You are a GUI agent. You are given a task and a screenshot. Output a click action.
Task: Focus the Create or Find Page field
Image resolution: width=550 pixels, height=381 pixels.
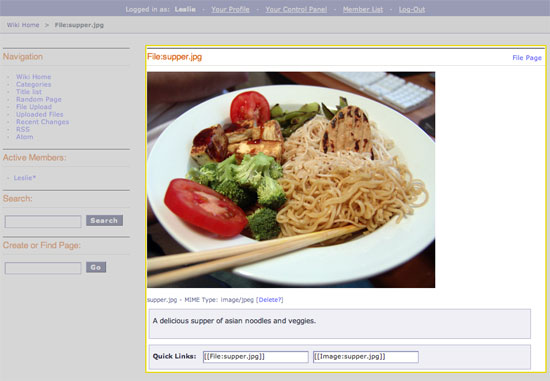point(43,268)
